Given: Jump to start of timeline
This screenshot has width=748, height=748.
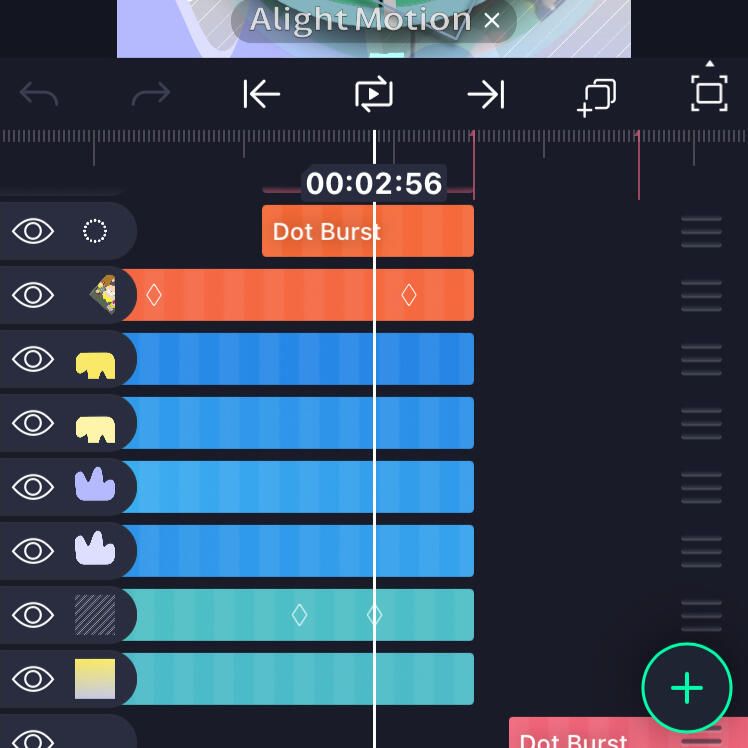Looking at the screenshot, I should (x=261, y=94).
